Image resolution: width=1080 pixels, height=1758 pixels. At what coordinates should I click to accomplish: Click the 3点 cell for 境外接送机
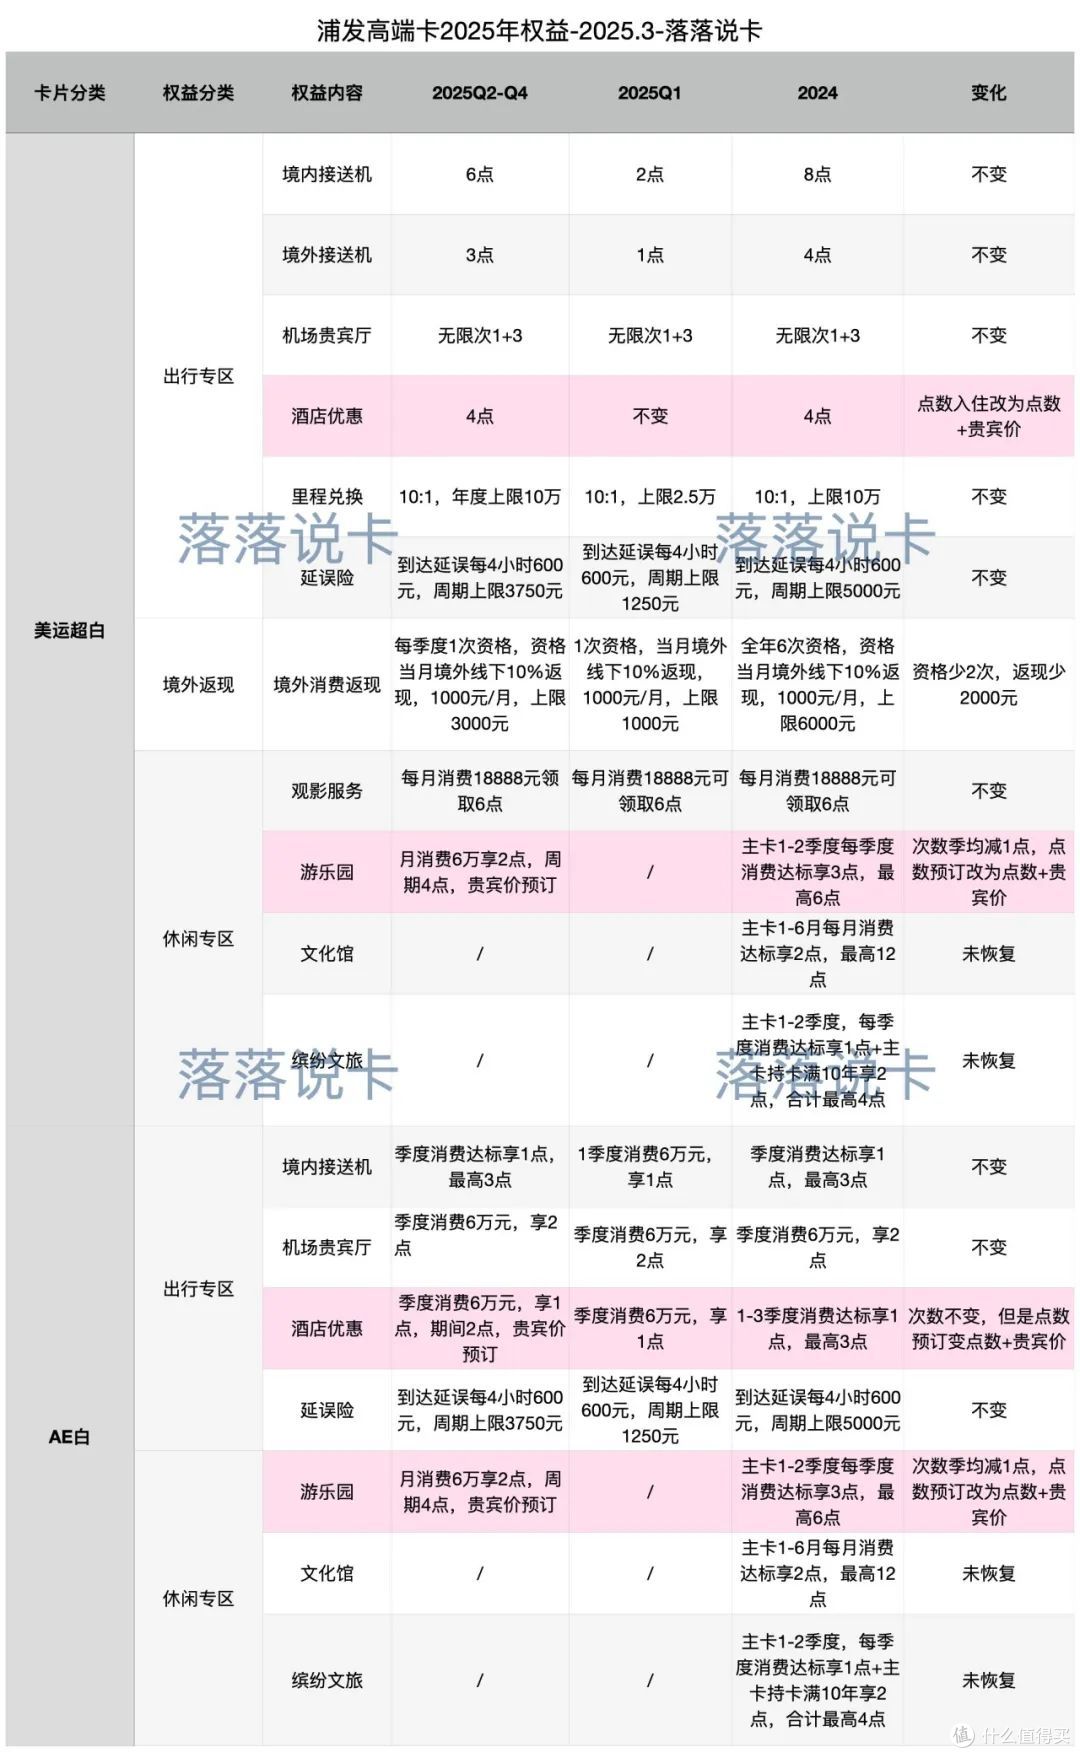[x=480, y=255]
